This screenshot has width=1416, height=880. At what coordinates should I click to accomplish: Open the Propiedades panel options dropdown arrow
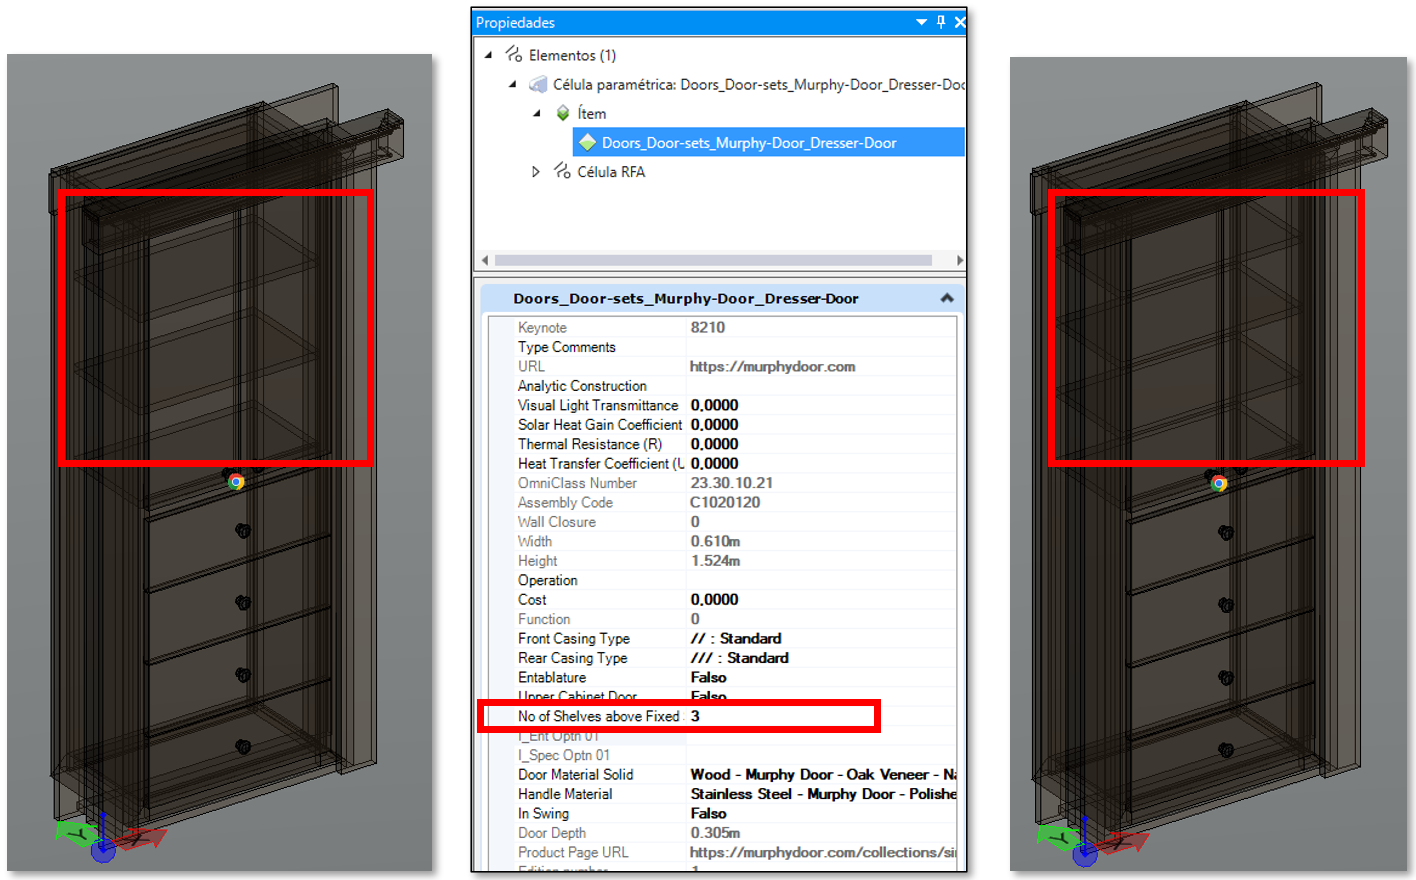click(921, 22)
